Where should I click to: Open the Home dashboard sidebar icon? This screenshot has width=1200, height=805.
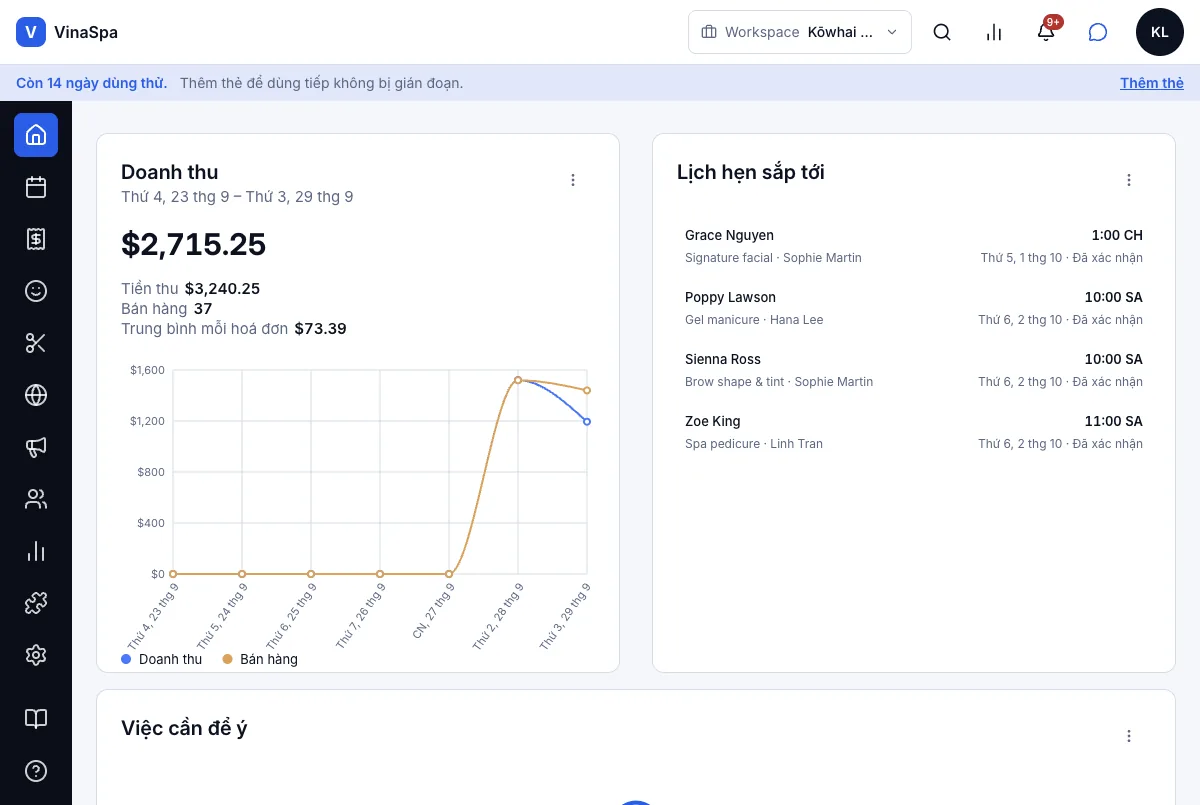coord(36,135)
